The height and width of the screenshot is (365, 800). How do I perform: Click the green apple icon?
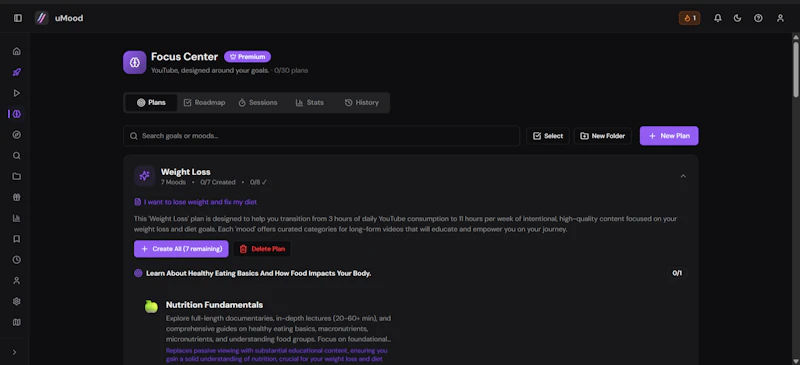click(x=151, y=306)
